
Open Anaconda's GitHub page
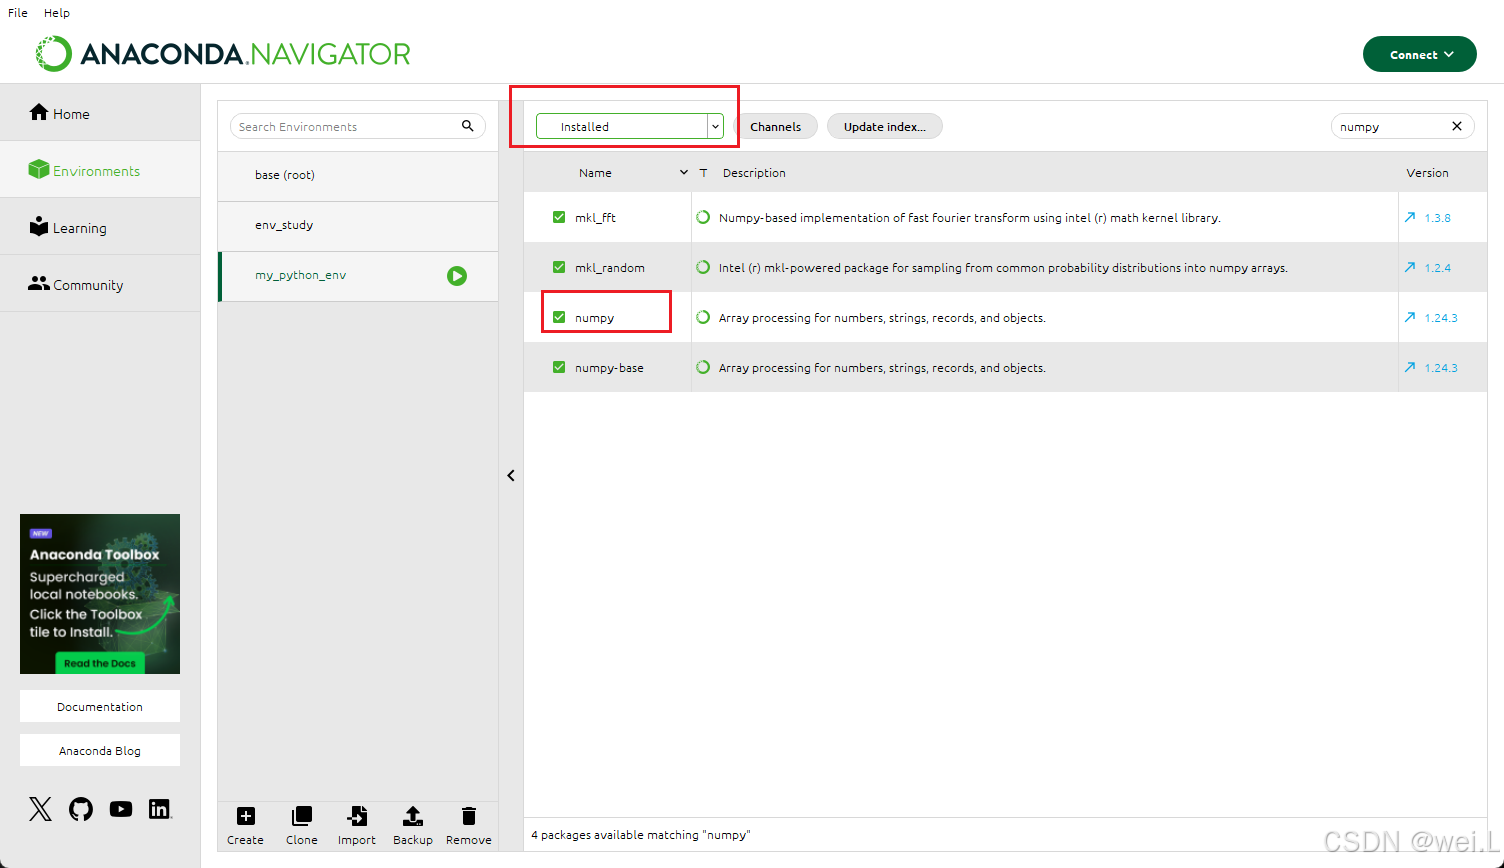pyautogui.click(x=81, y=809)
